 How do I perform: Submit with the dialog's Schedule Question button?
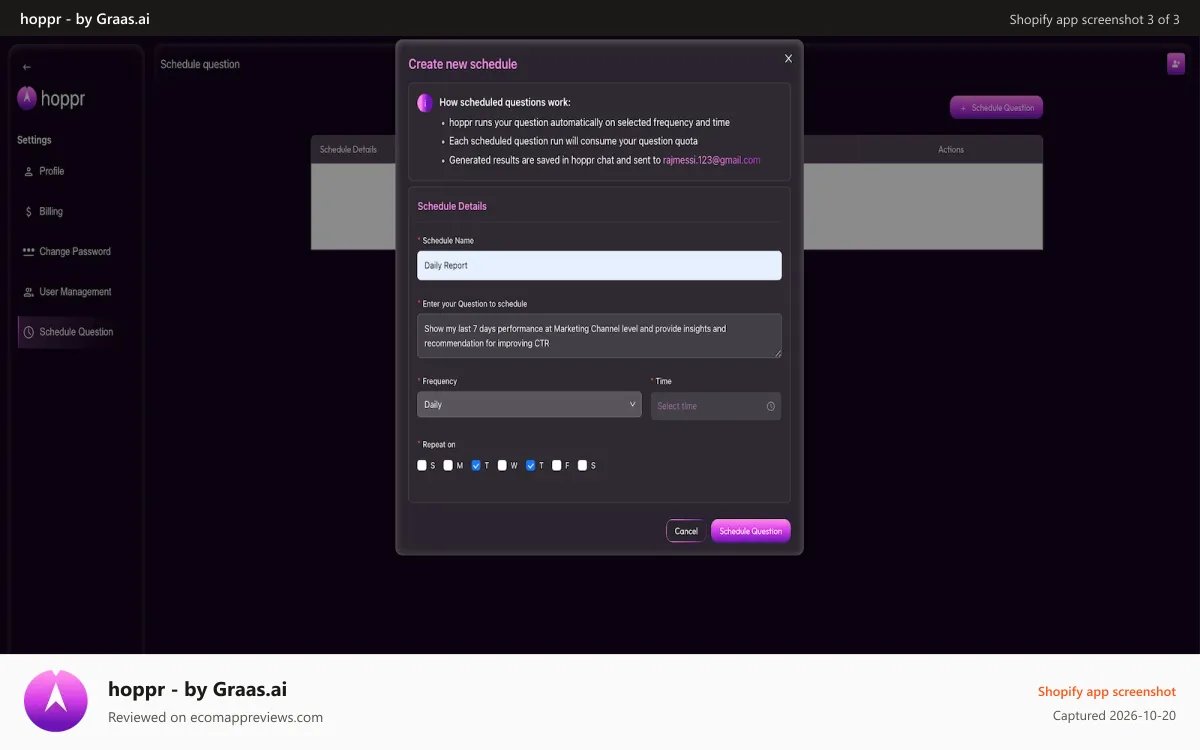[751, 531]
